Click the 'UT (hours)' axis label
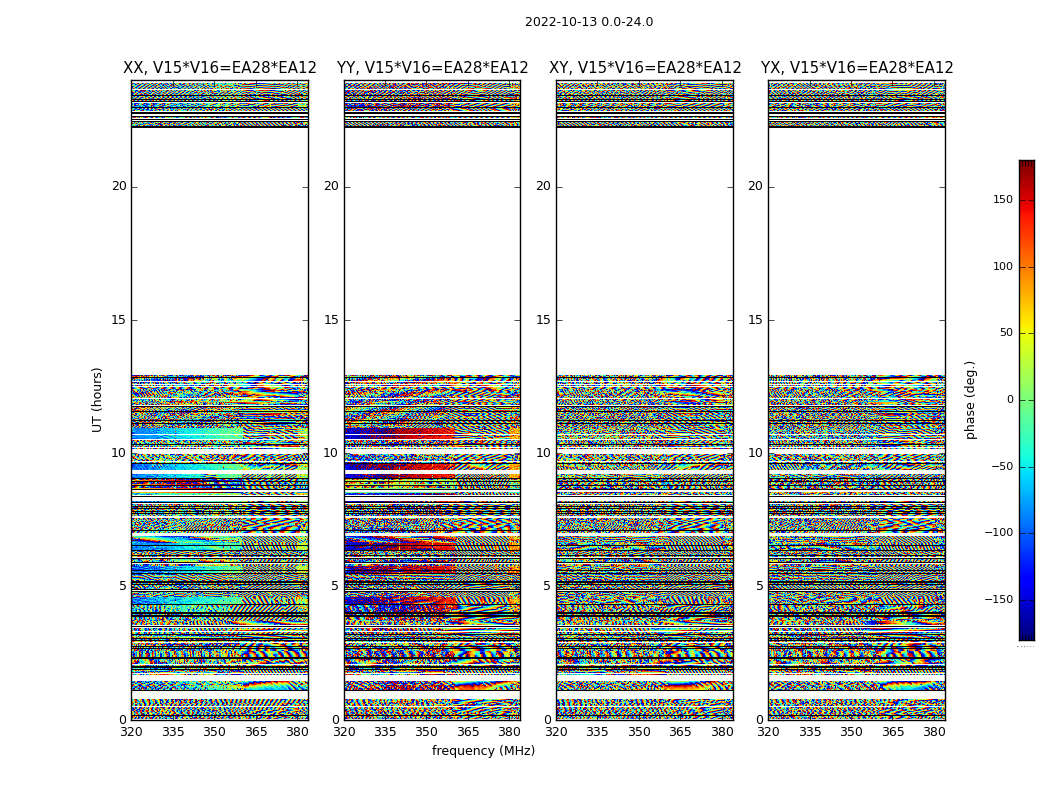The image size is (1050, 800). click(97, 400)
